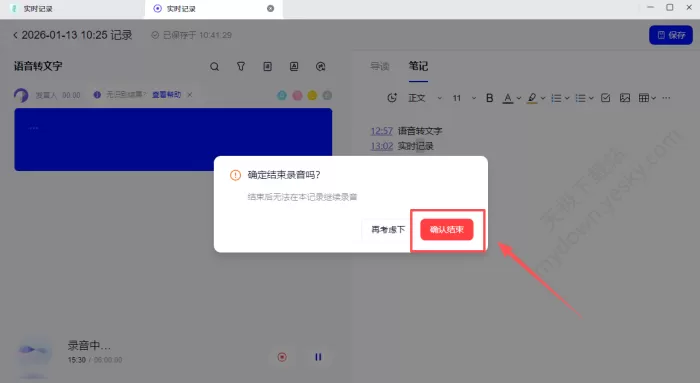Click the orange warning icon in the dialog
Viewport: 700px width, 383px height.
pos(235,175)
